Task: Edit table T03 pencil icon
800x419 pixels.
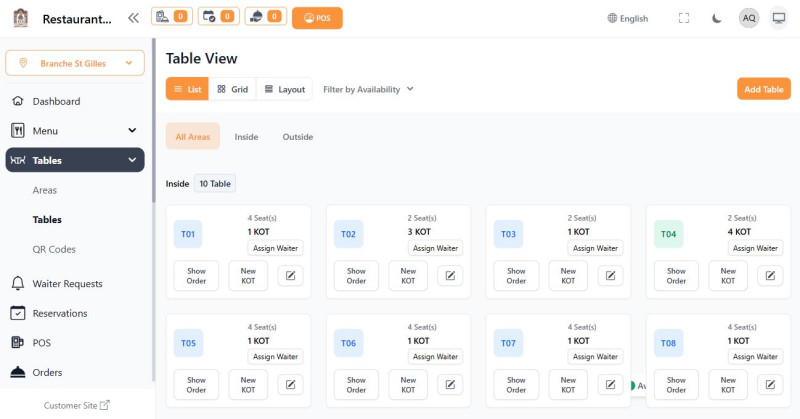Action: point(610,276)
